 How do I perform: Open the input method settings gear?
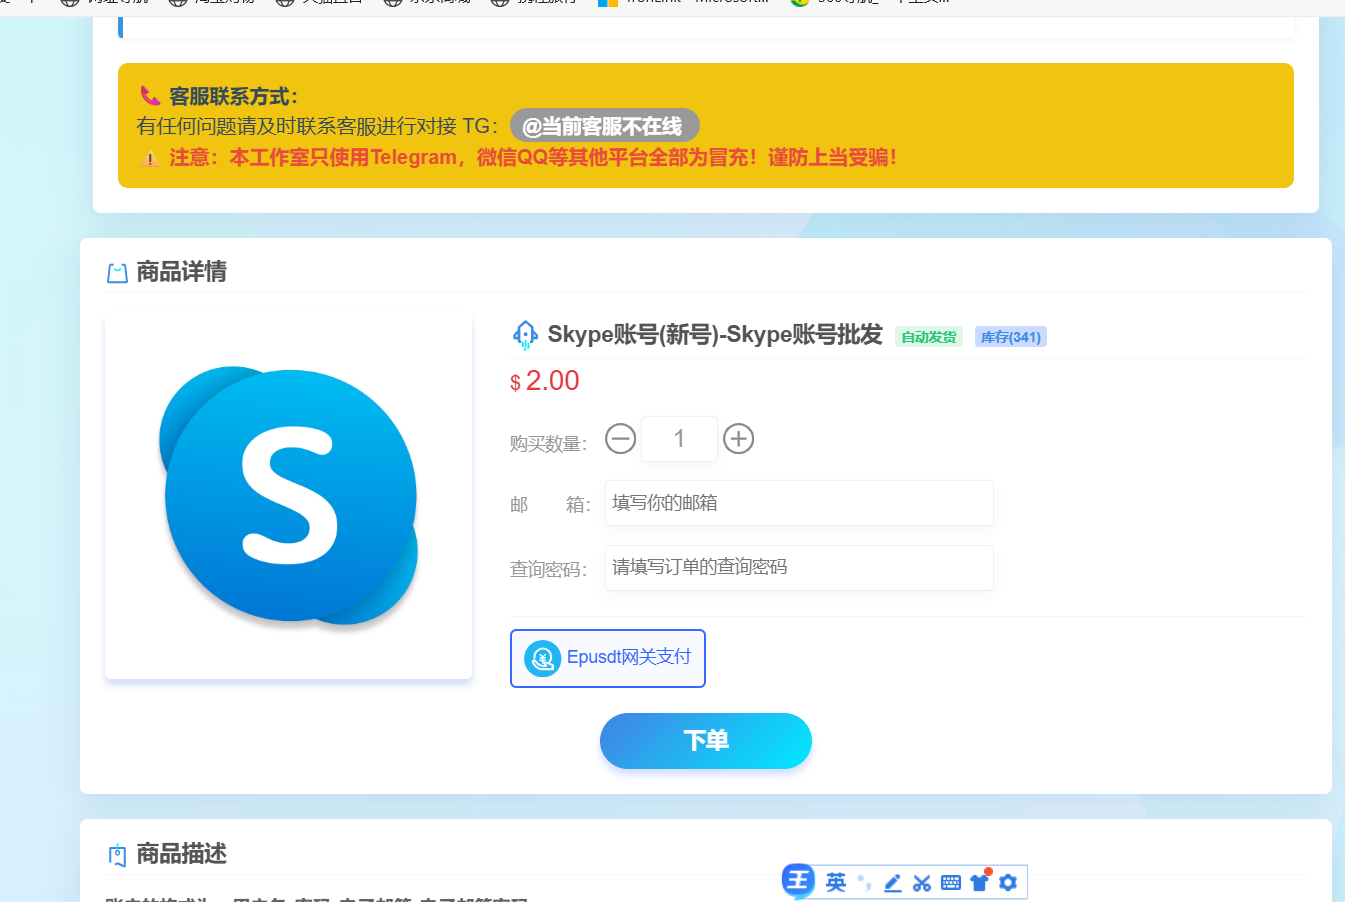tap(1008, 882)
